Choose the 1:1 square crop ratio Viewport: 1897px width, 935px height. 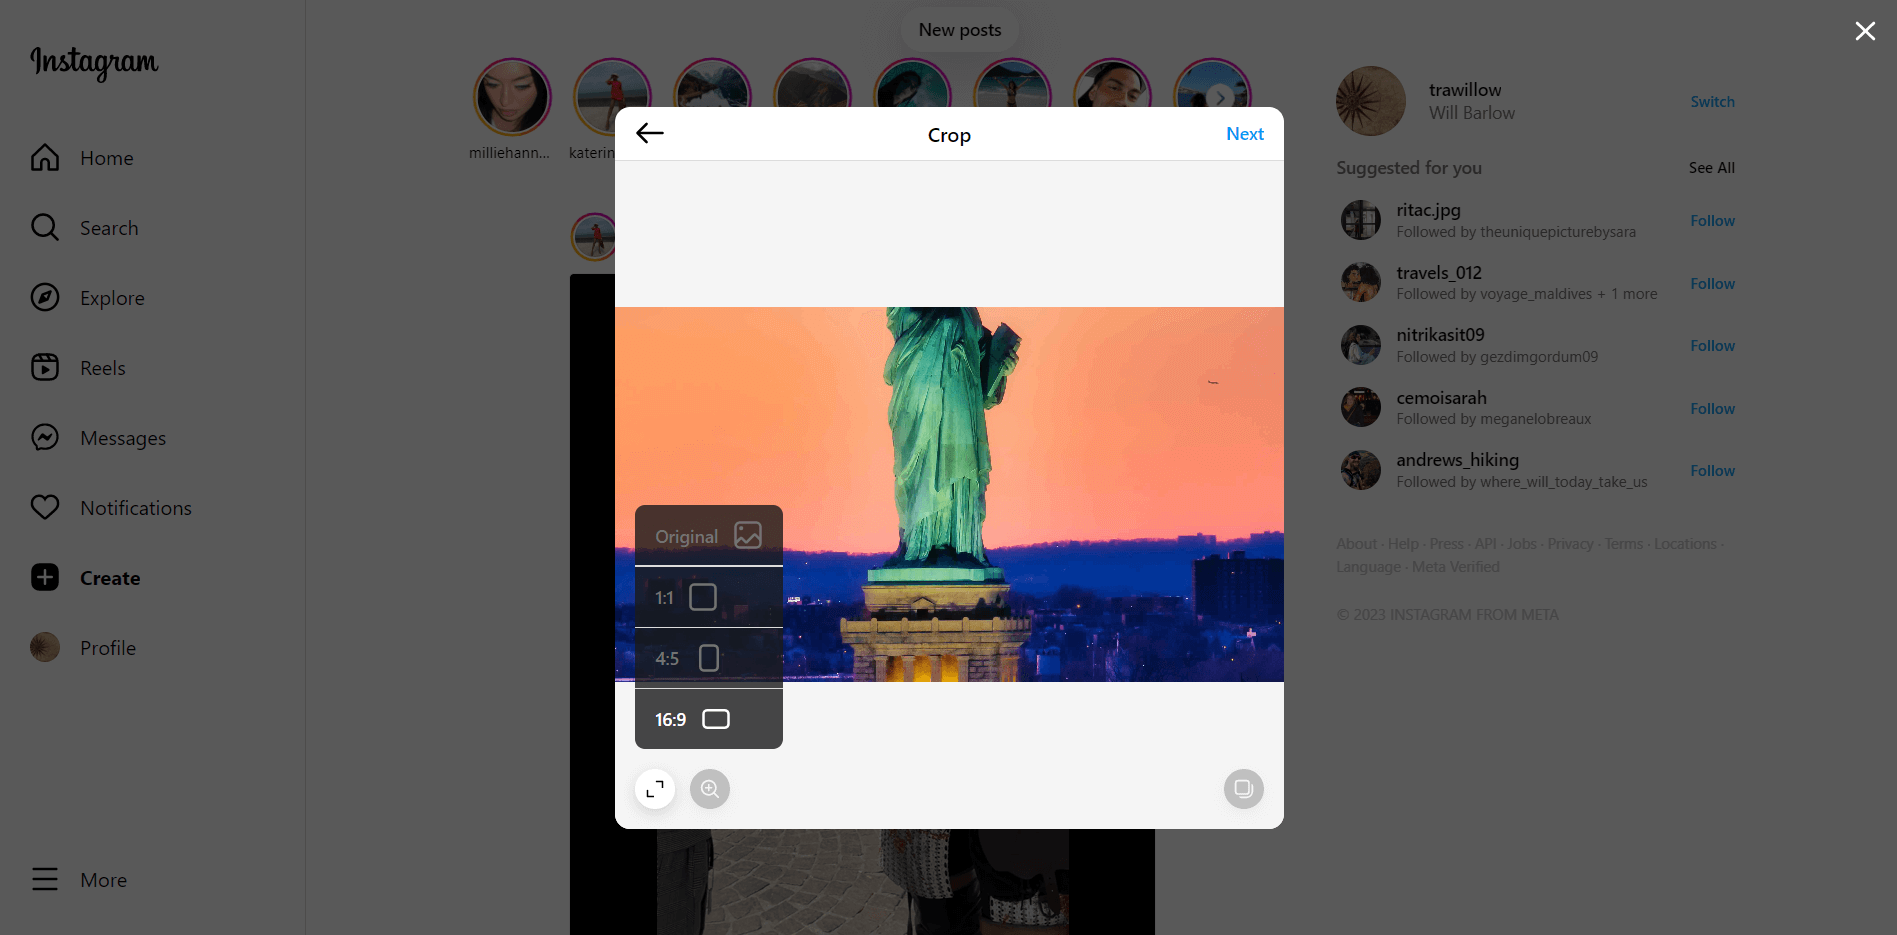pos(709,597)
